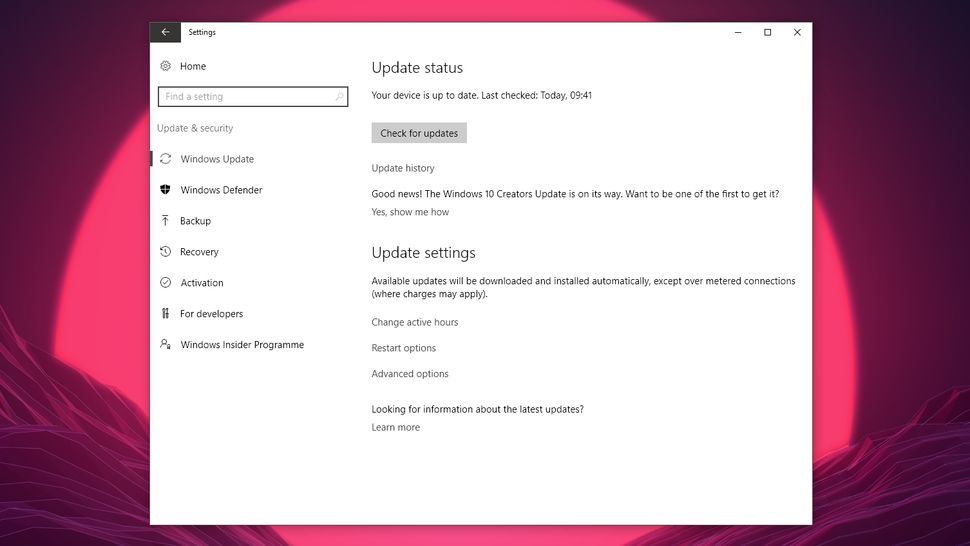Screen dimensions: 970x546
Task: Click the 'Update status' heading
Action: (417, 68)
